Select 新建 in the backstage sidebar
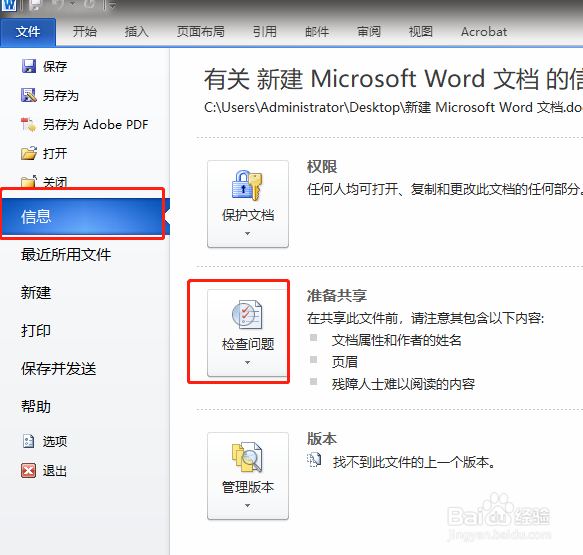 click(36, 293)
